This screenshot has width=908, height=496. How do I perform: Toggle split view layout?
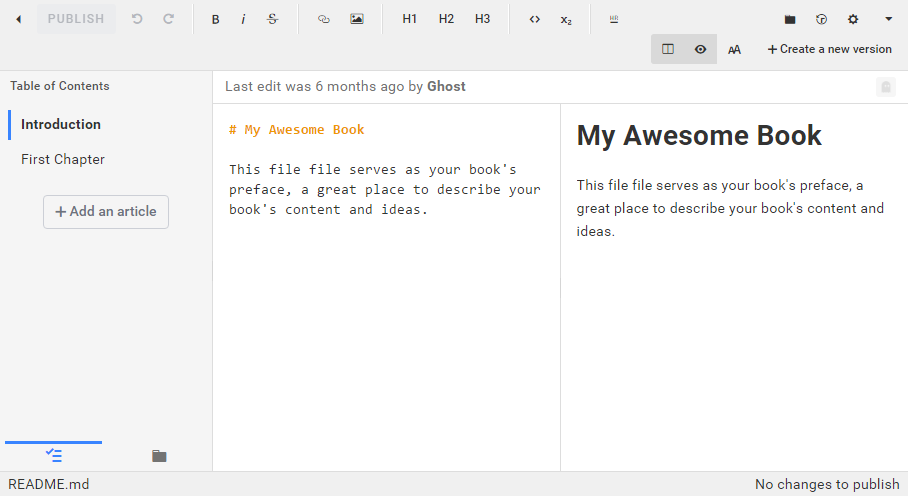click(x=668, y=49)
